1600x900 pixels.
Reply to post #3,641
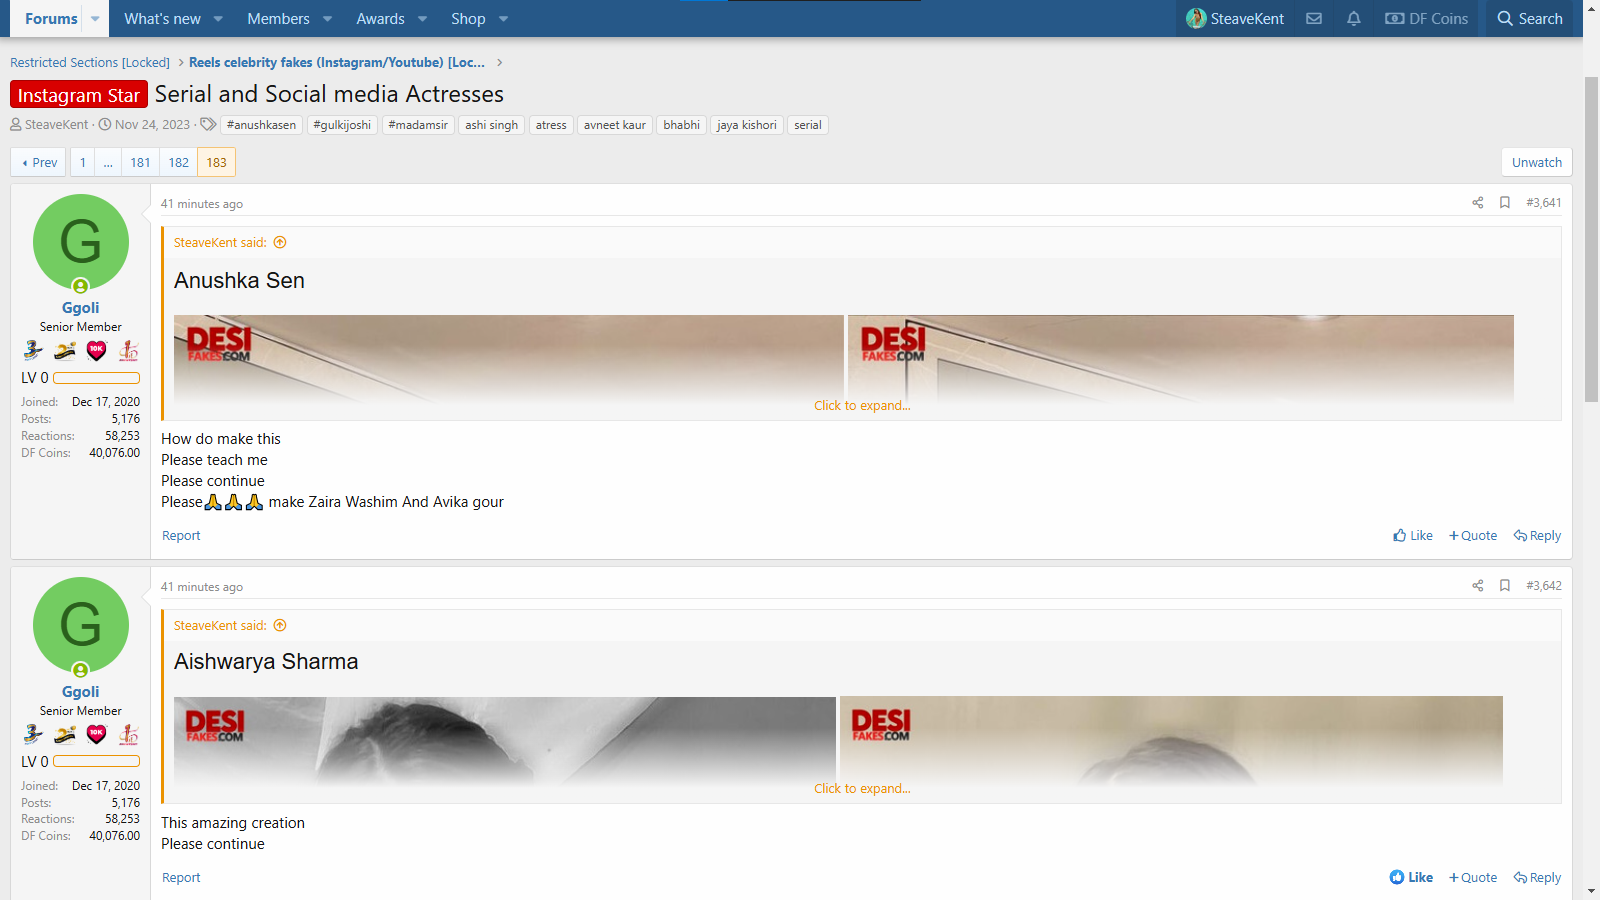pos(1537,536)
